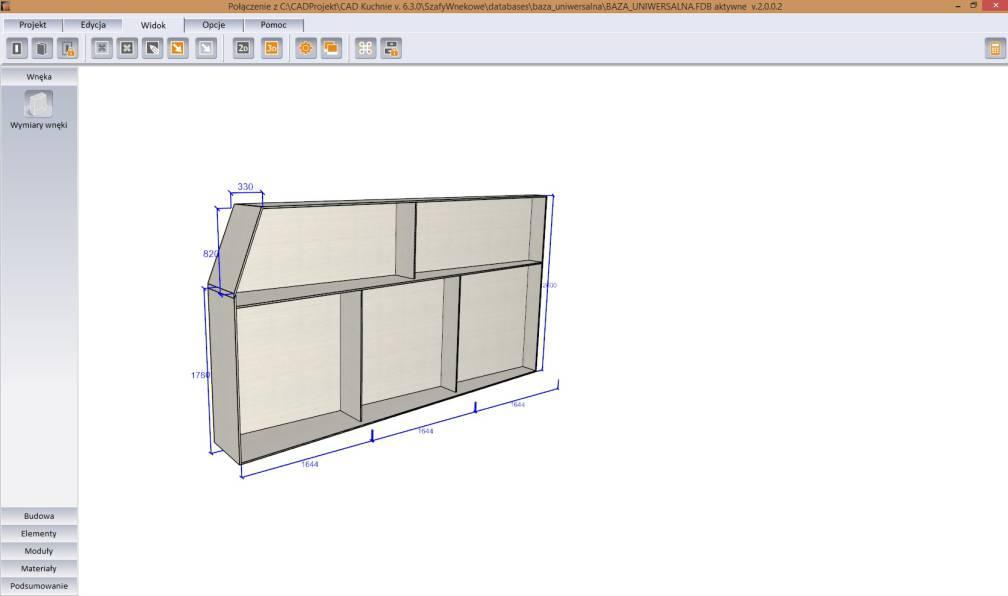Click the door with lock toolbar icon
This screenshot has width=1008, height=596.
point(68,48)
